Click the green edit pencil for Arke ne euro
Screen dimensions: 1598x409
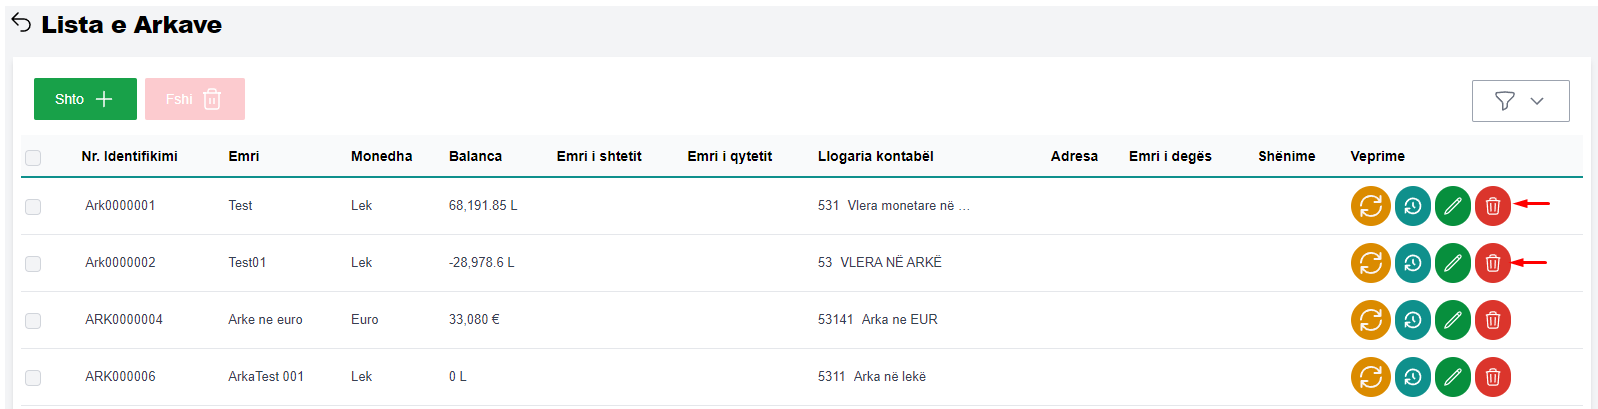point(1452,320)
